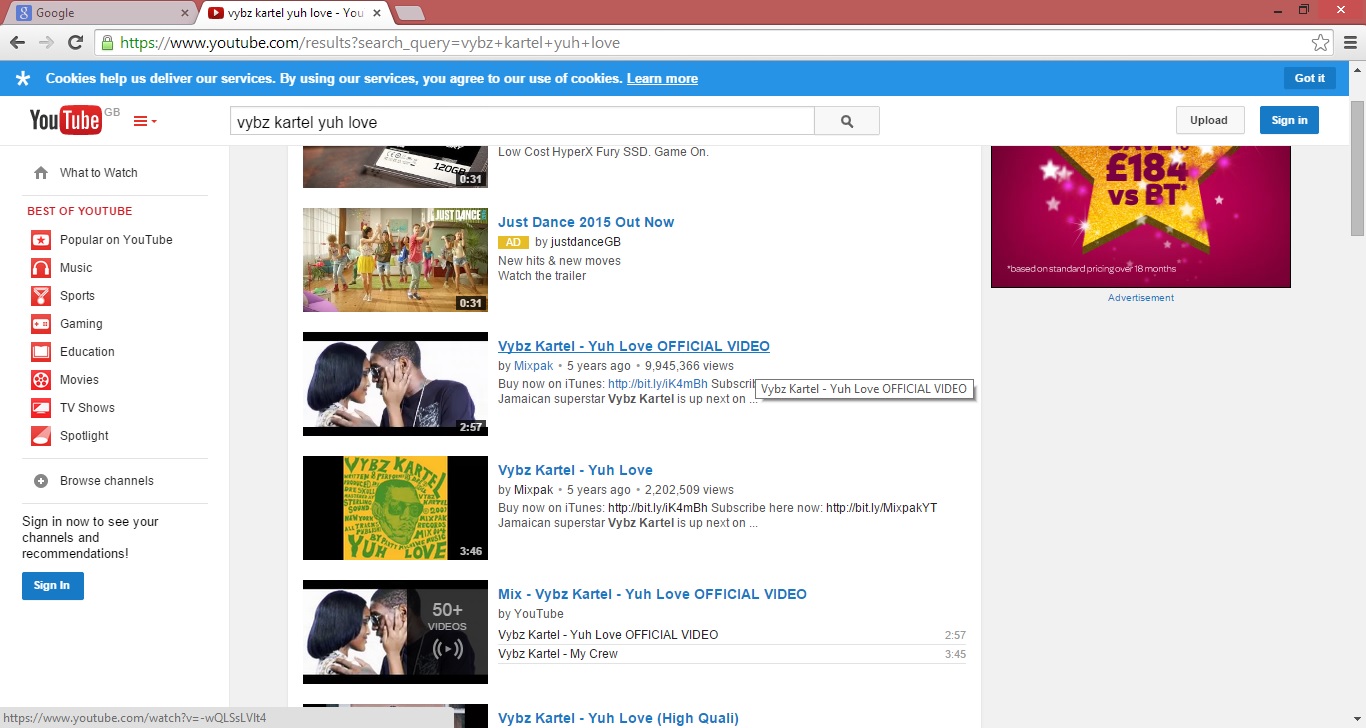The image size is (1366, 728).
Task: Select the 2:57 Yuh Love OFFICIAL VIDEO mix track
Action: (x=608, y=635)
